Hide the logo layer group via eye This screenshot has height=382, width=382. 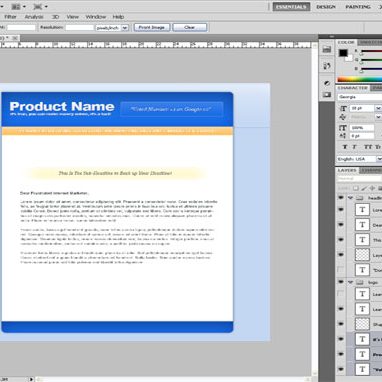coord(341,282)
